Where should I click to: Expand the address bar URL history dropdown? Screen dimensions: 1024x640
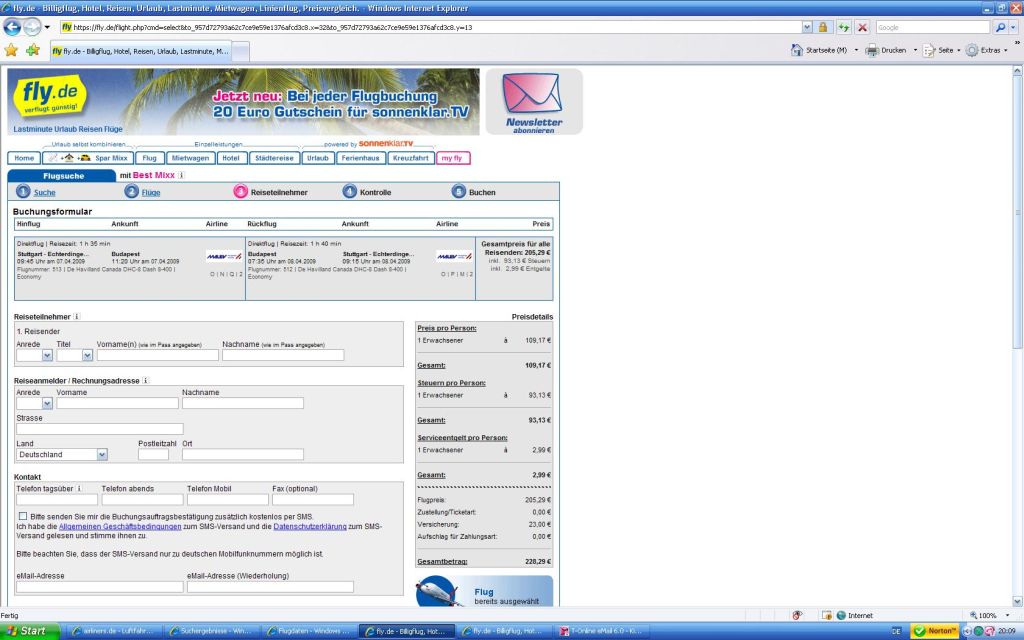[807, 27]
